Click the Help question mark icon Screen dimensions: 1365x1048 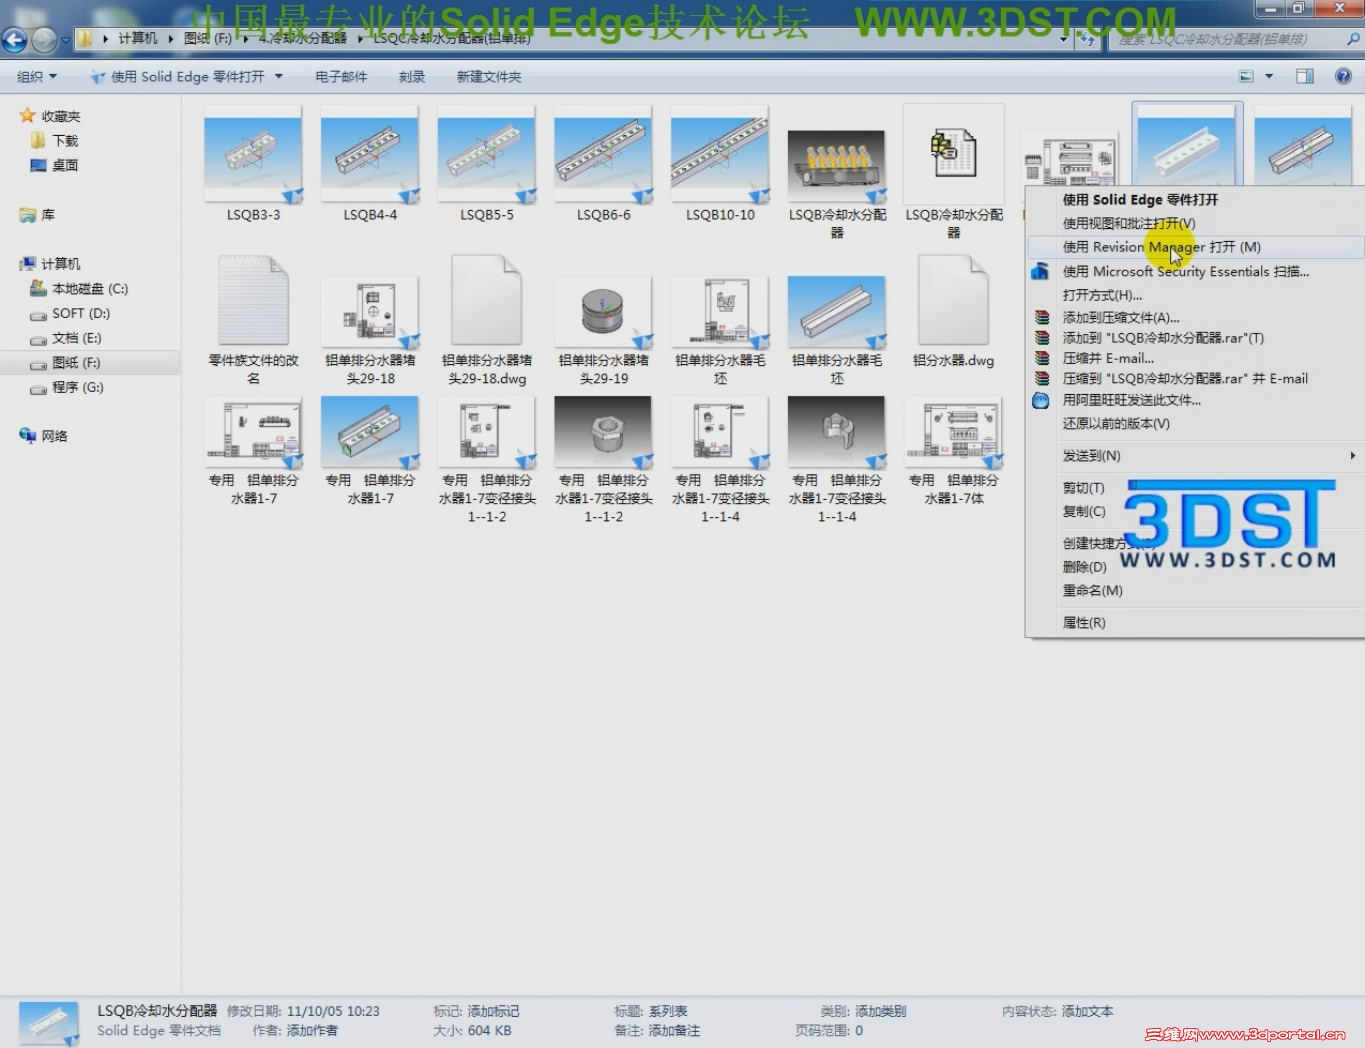1343,76
